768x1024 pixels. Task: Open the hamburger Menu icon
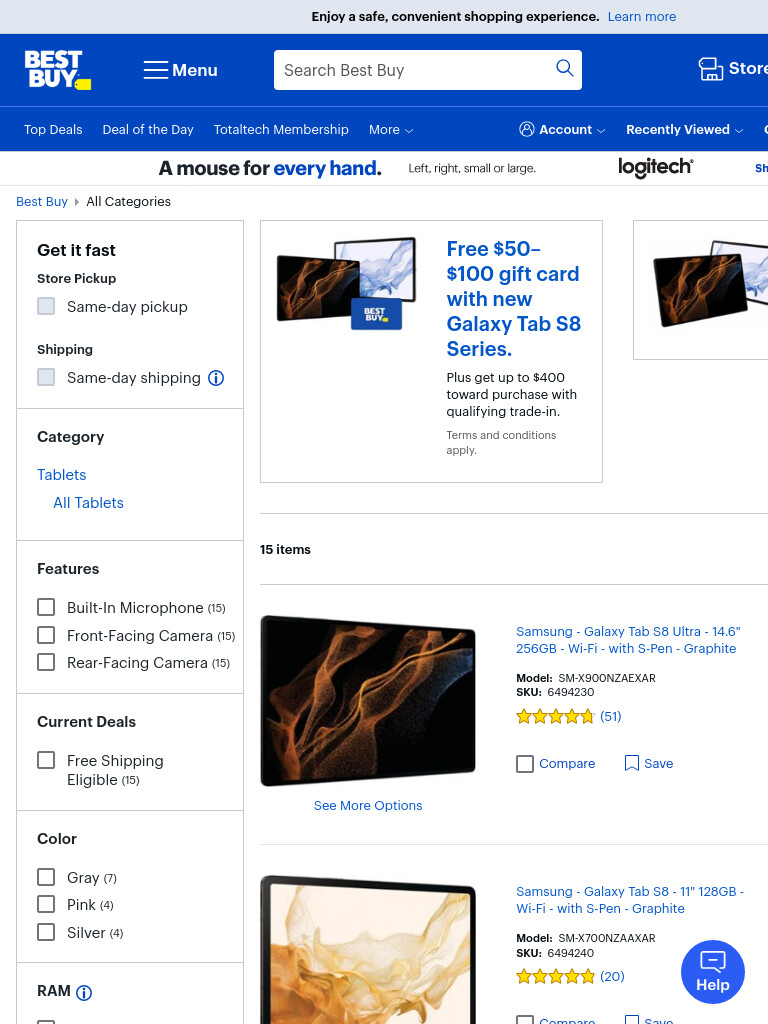point(156,70)
